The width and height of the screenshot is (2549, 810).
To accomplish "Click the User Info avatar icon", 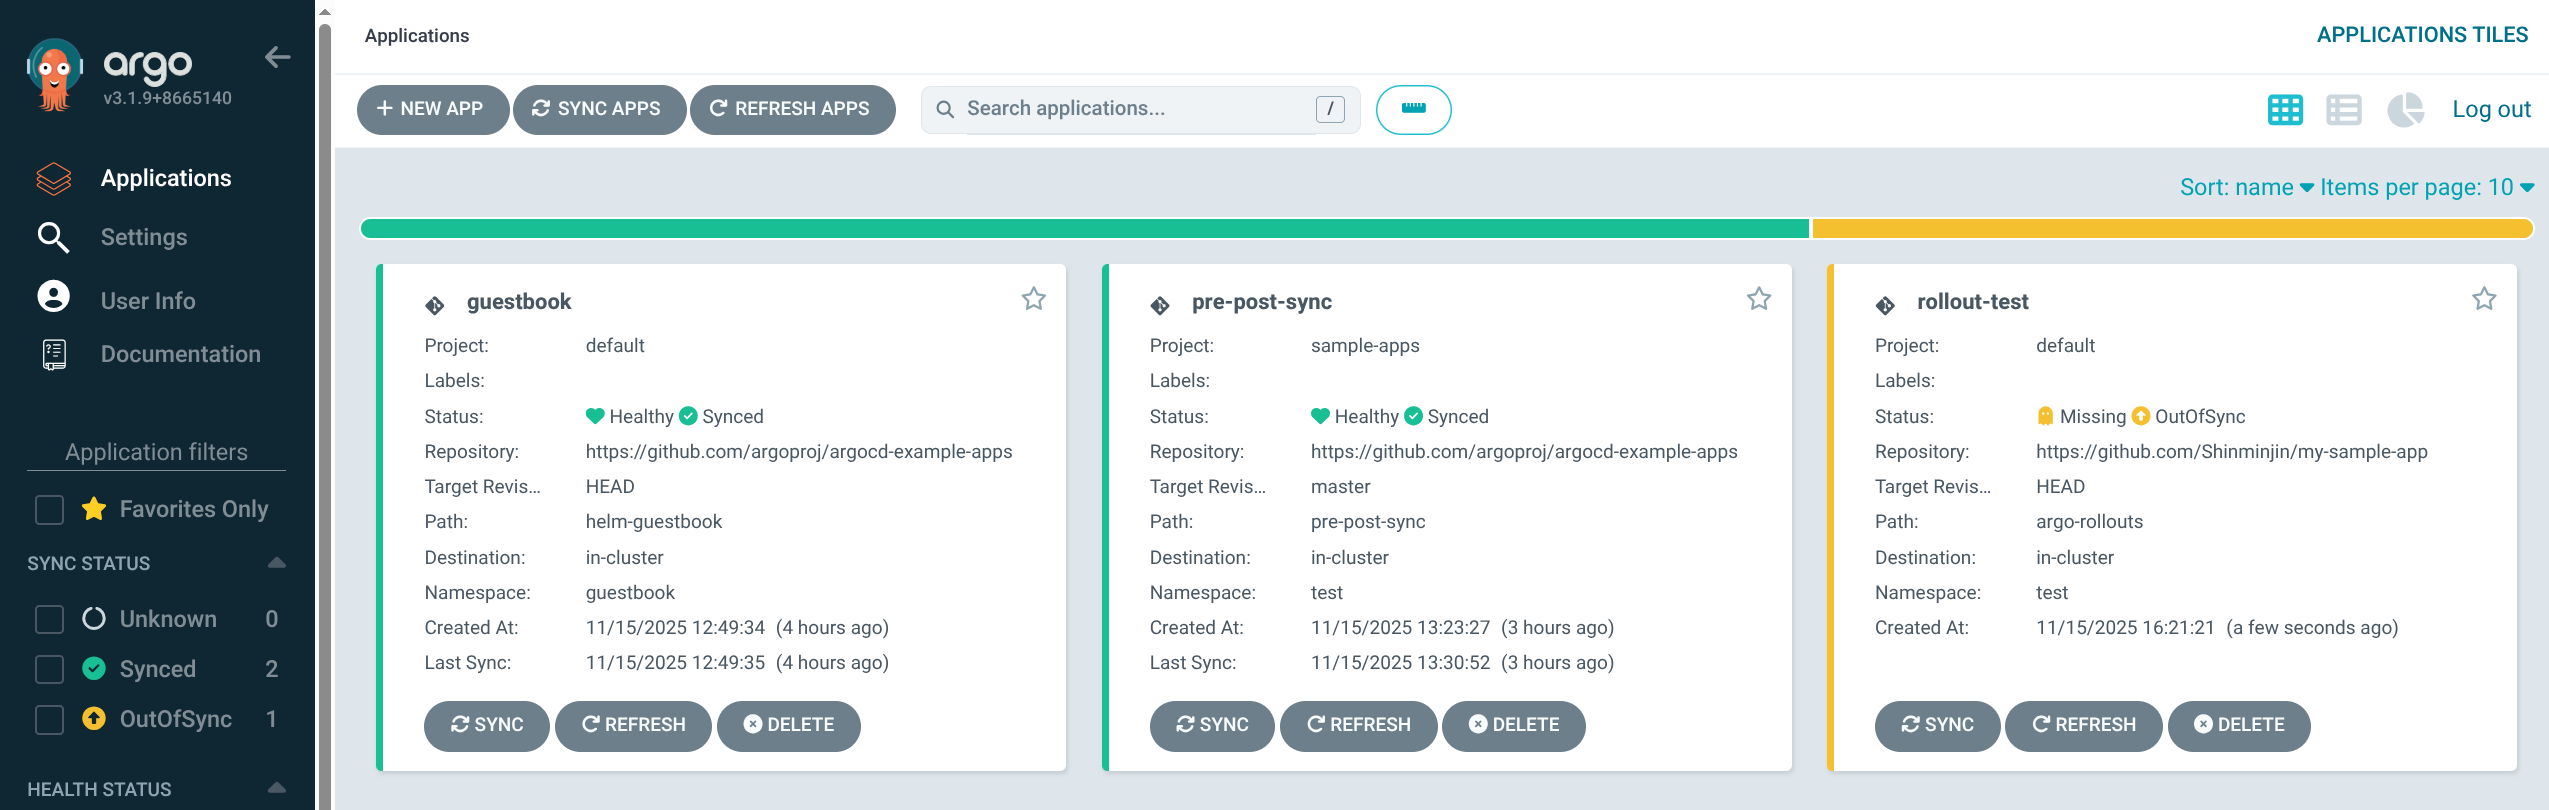I will pyautogui.click(x=53, y=297).
